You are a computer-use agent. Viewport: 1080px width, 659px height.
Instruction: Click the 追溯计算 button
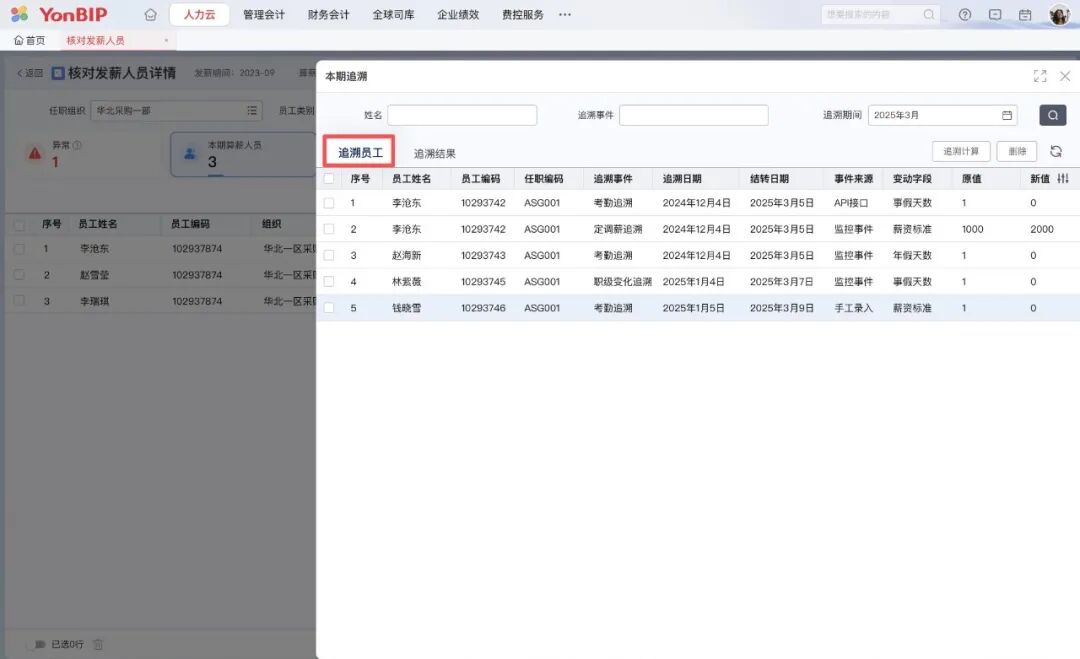tap(960, 152)
